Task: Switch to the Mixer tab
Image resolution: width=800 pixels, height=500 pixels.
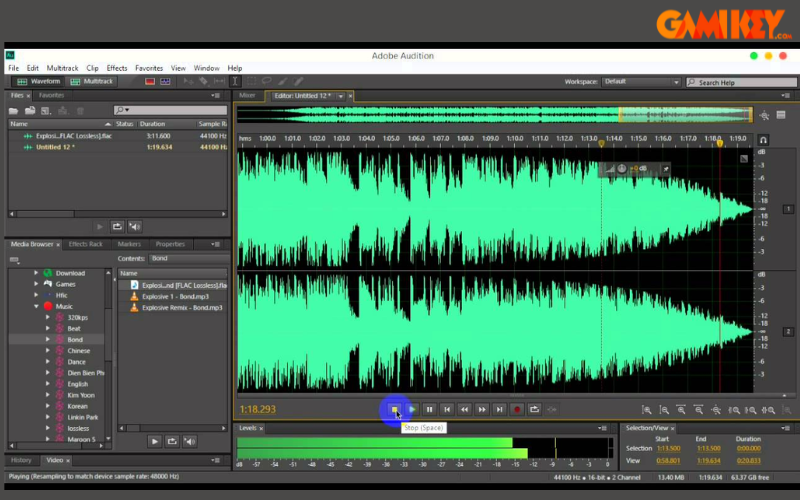Action: (x=247, y=95)
